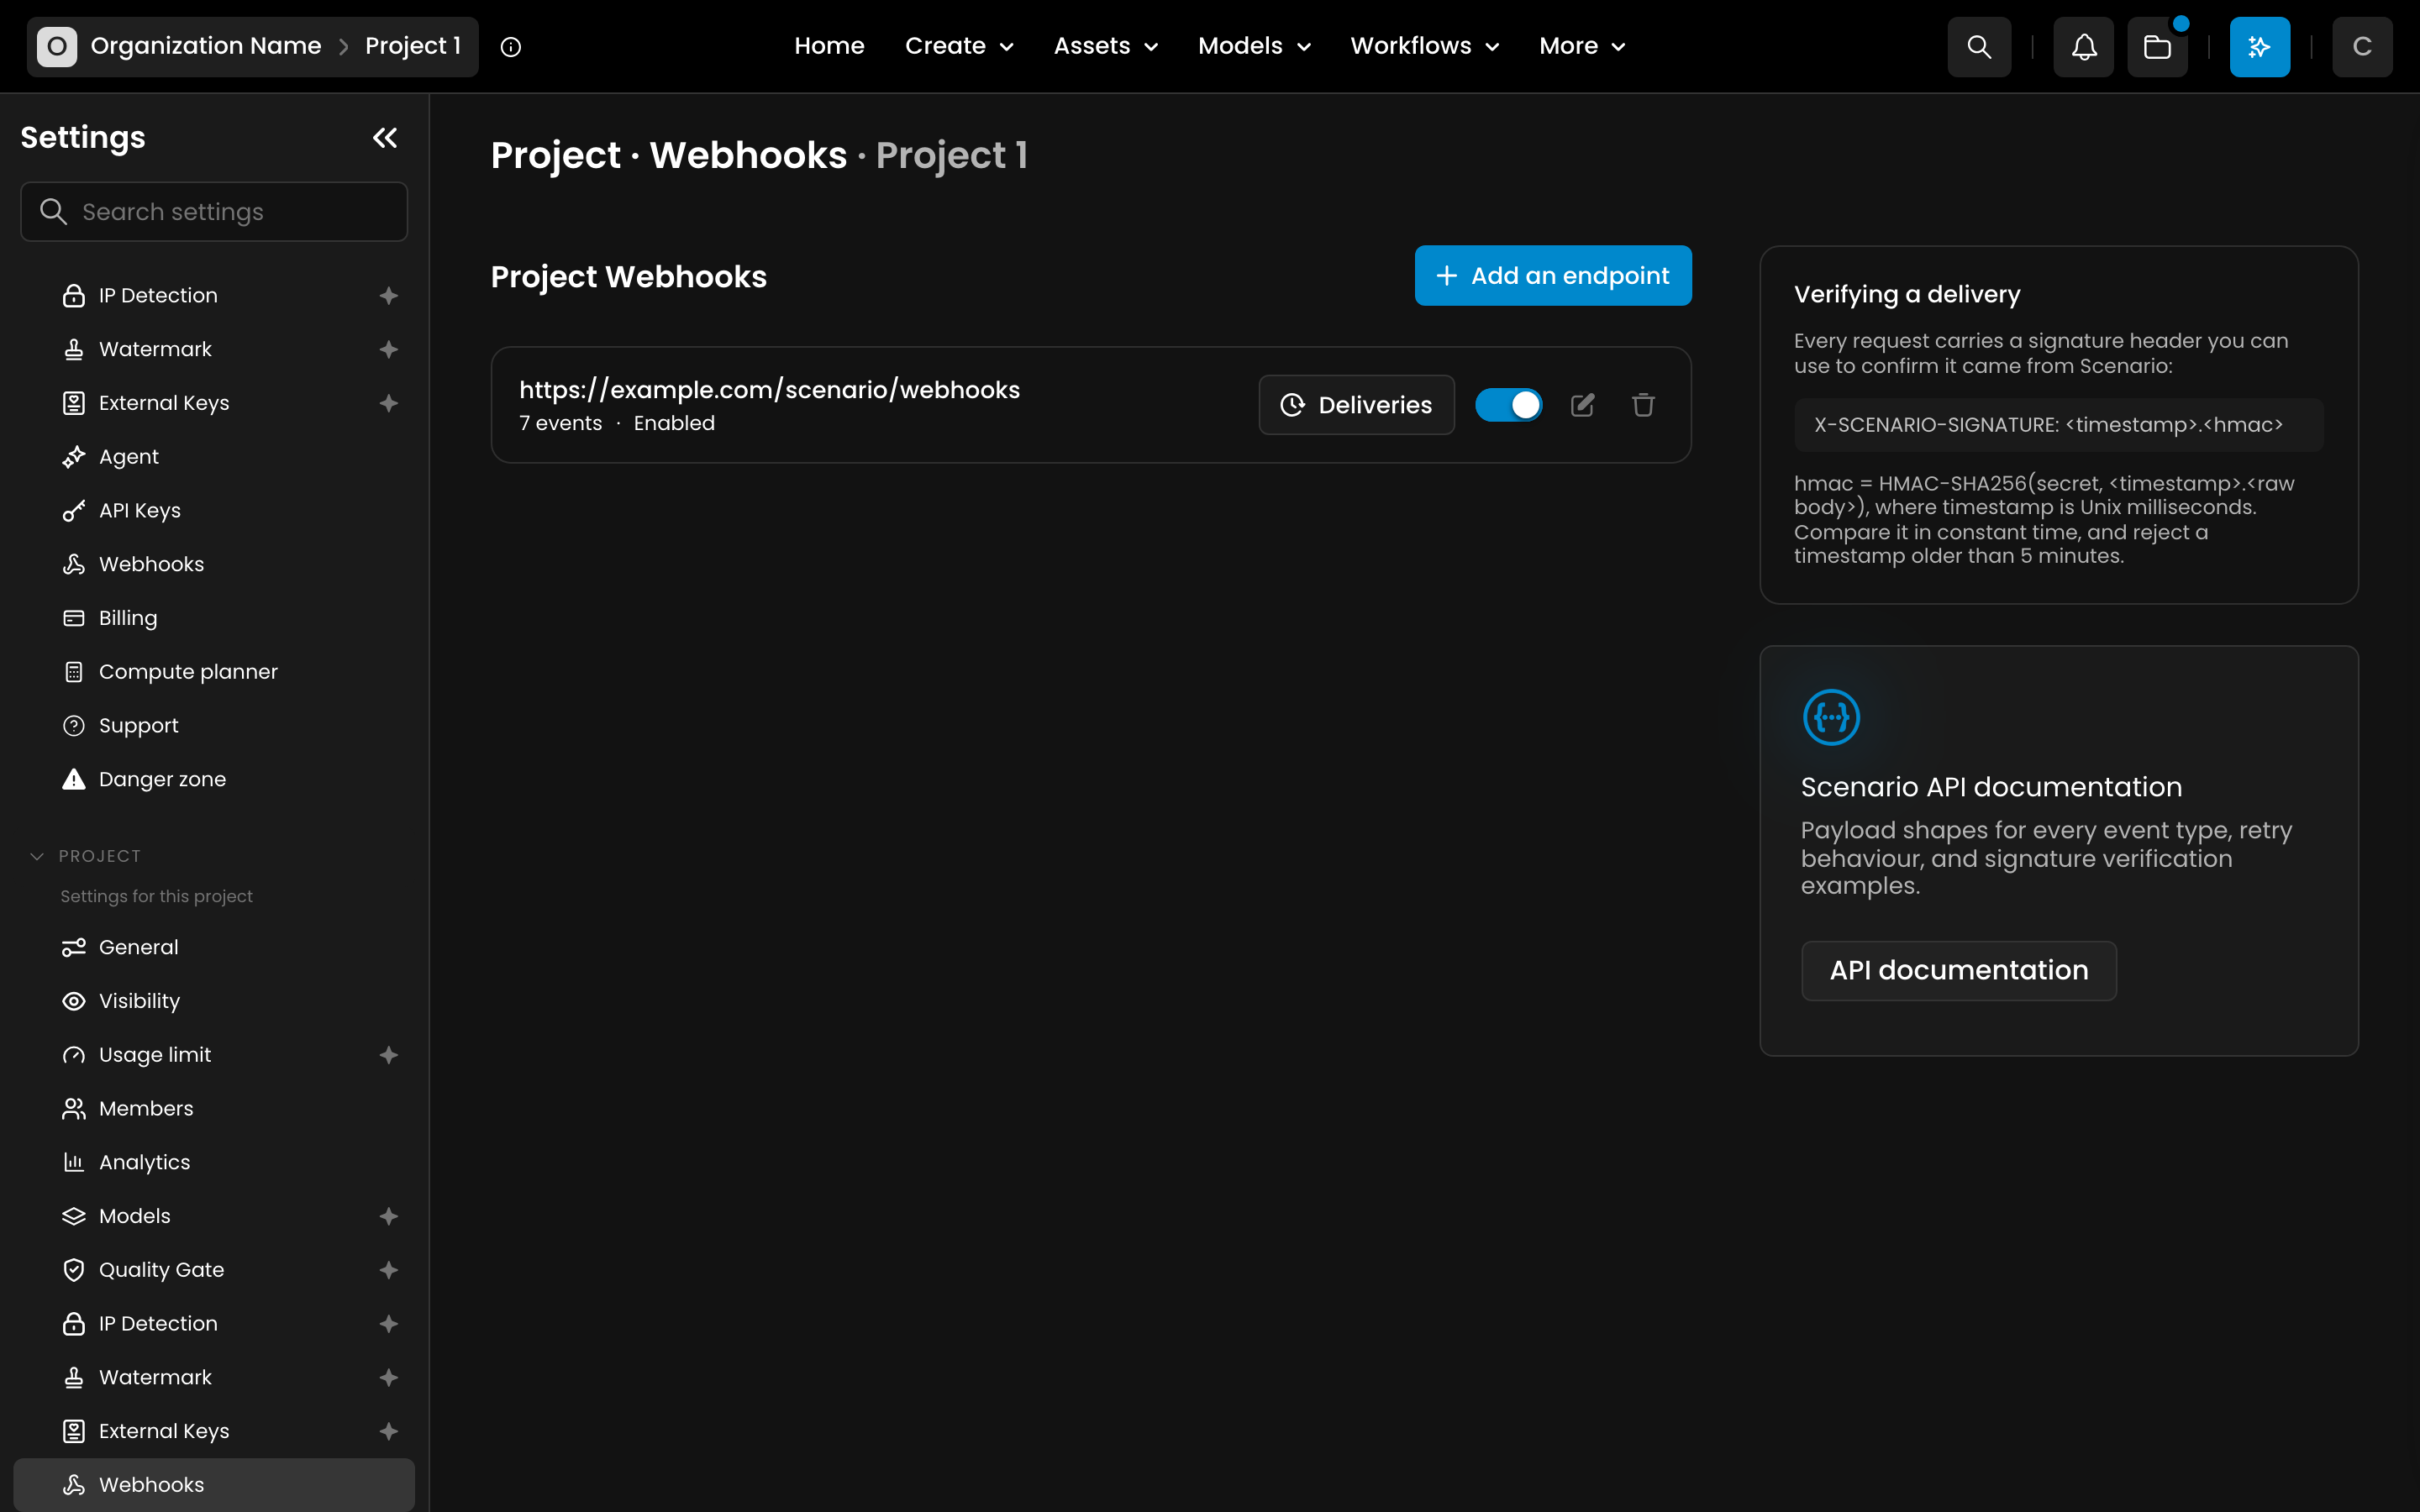Click Project 1 in the breadcrumb
The width and height of the screenshot is (2420, 1512).
pyautogui.click(x=413, y=46)
